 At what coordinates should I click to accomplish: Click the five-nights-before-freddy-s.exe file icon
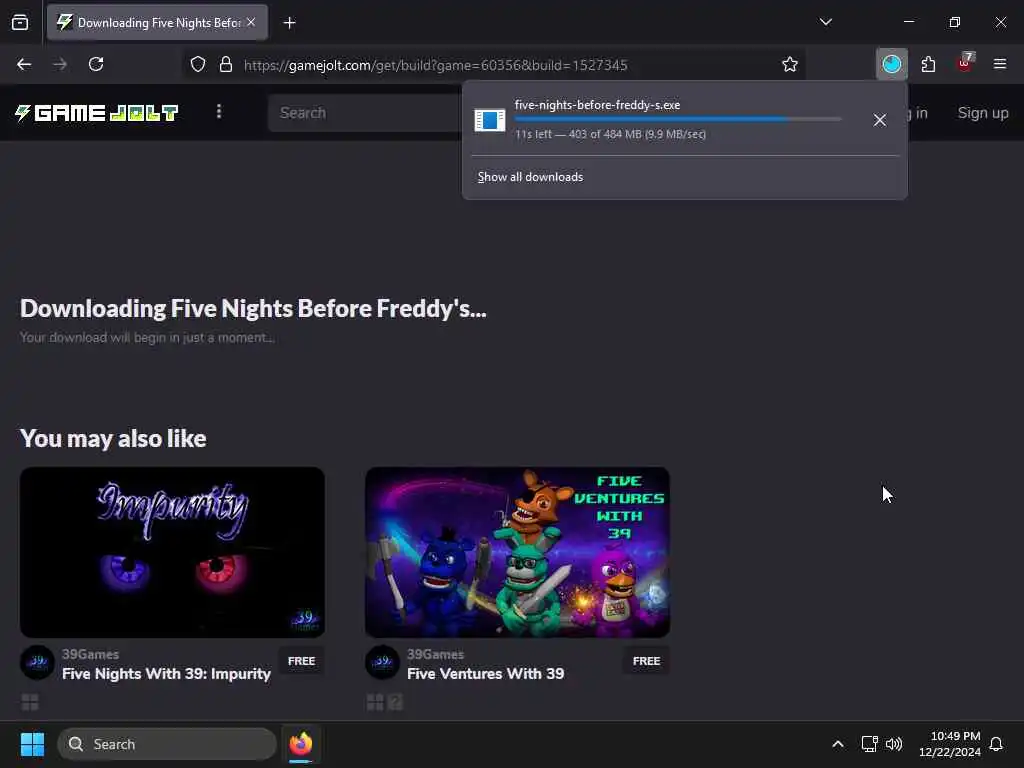point(490,120)
